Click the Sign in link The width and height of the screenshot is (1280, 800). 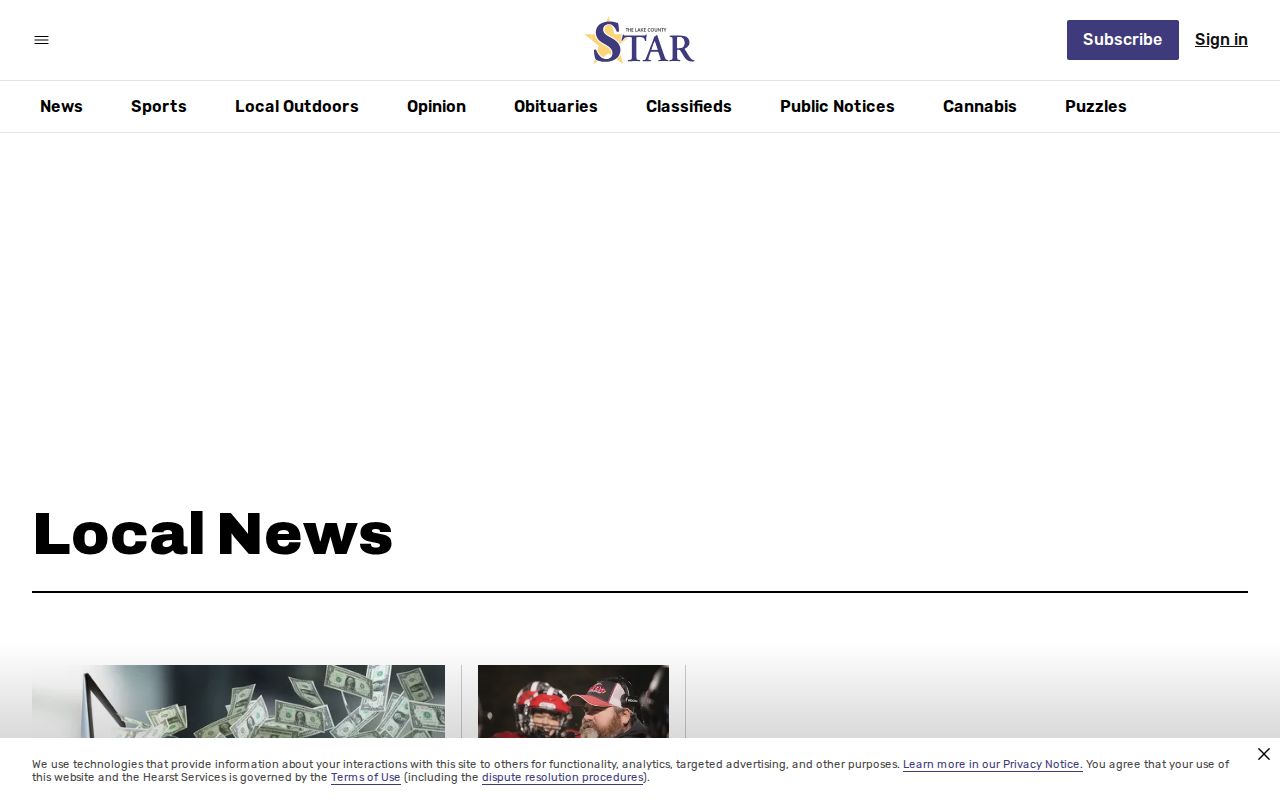[1221, 40]
